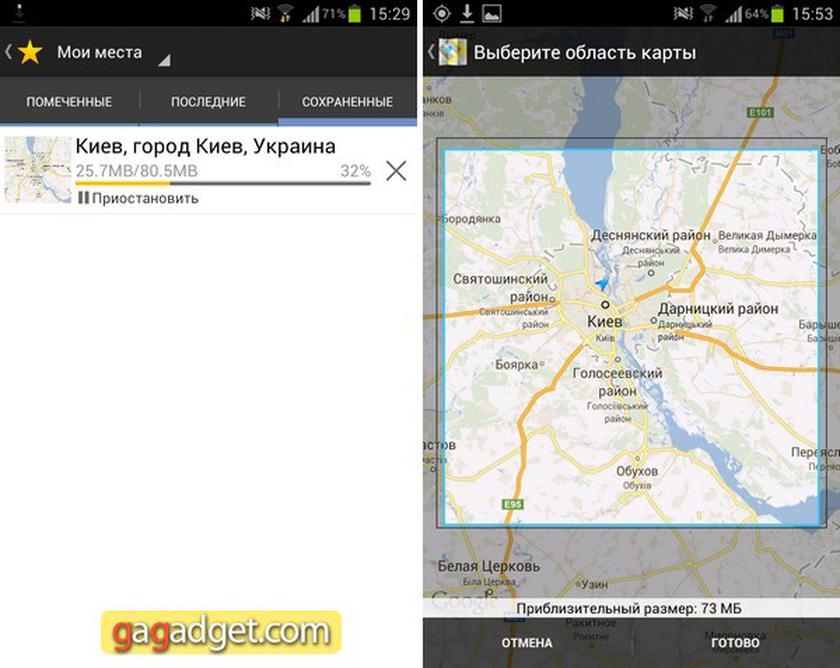Open the Kiev map thumbnail
The width and height of the screenshot is (840, 668).
(x=38, y=170)
